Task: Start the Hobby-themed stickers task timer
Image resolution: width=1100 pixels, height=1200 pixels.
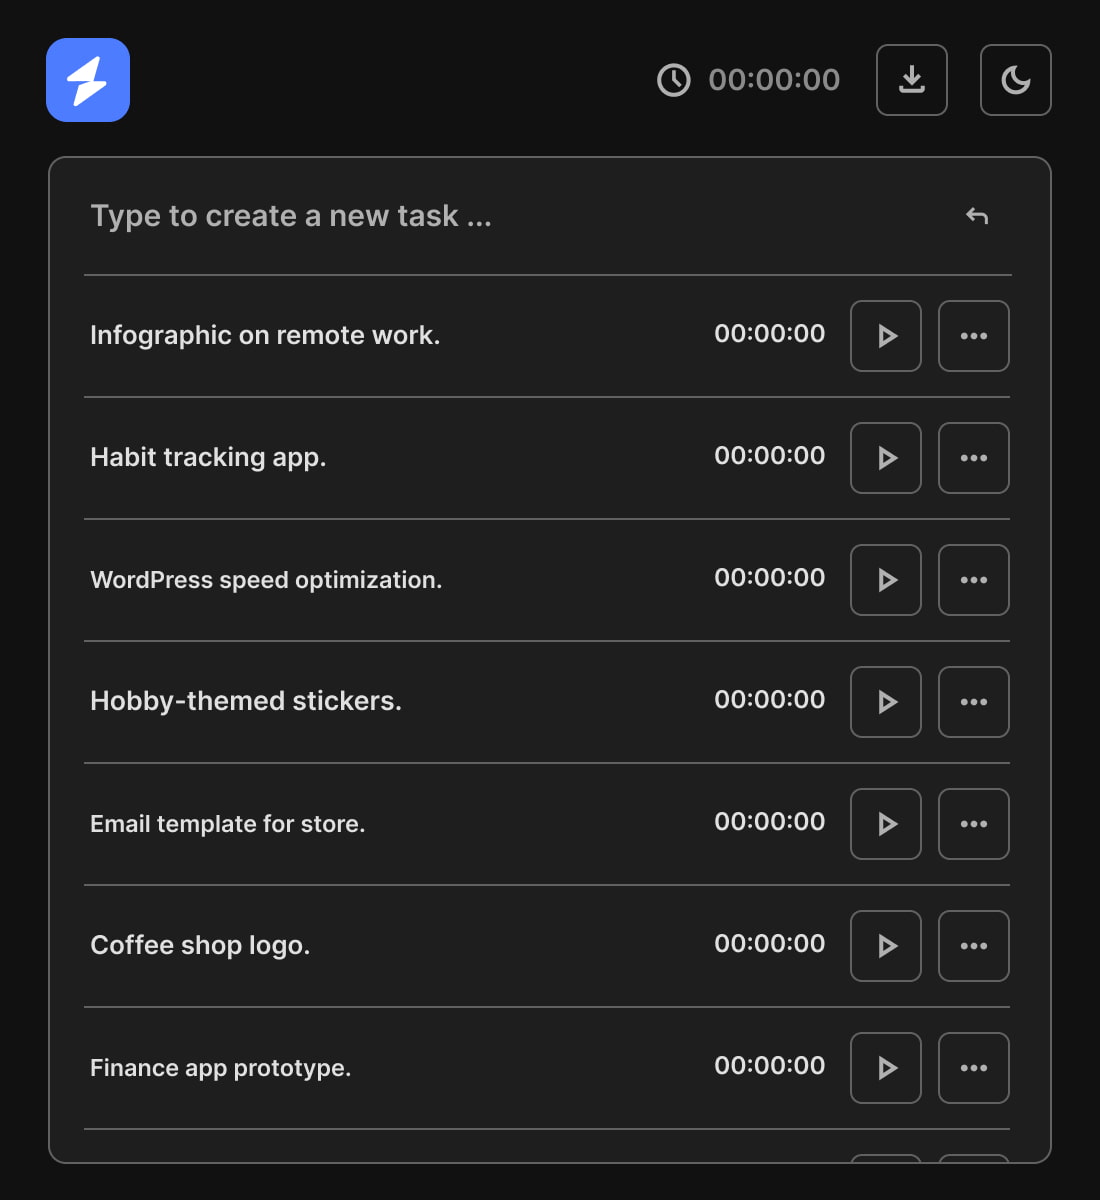Action: coord(885,702)
